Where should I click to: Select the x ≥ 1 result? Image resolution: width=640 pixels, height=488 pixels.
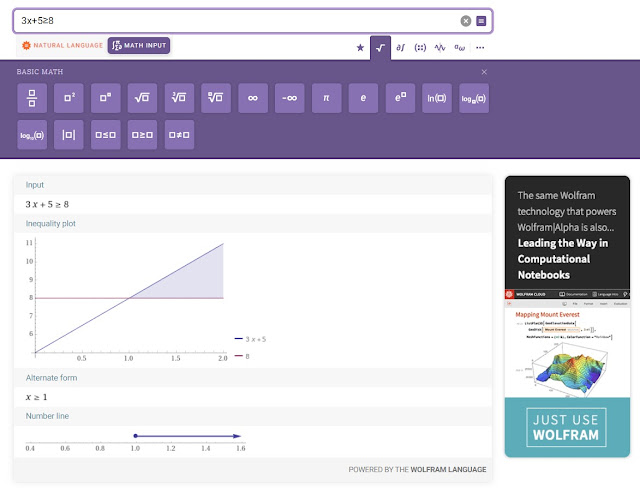click(x=36, y=397)
